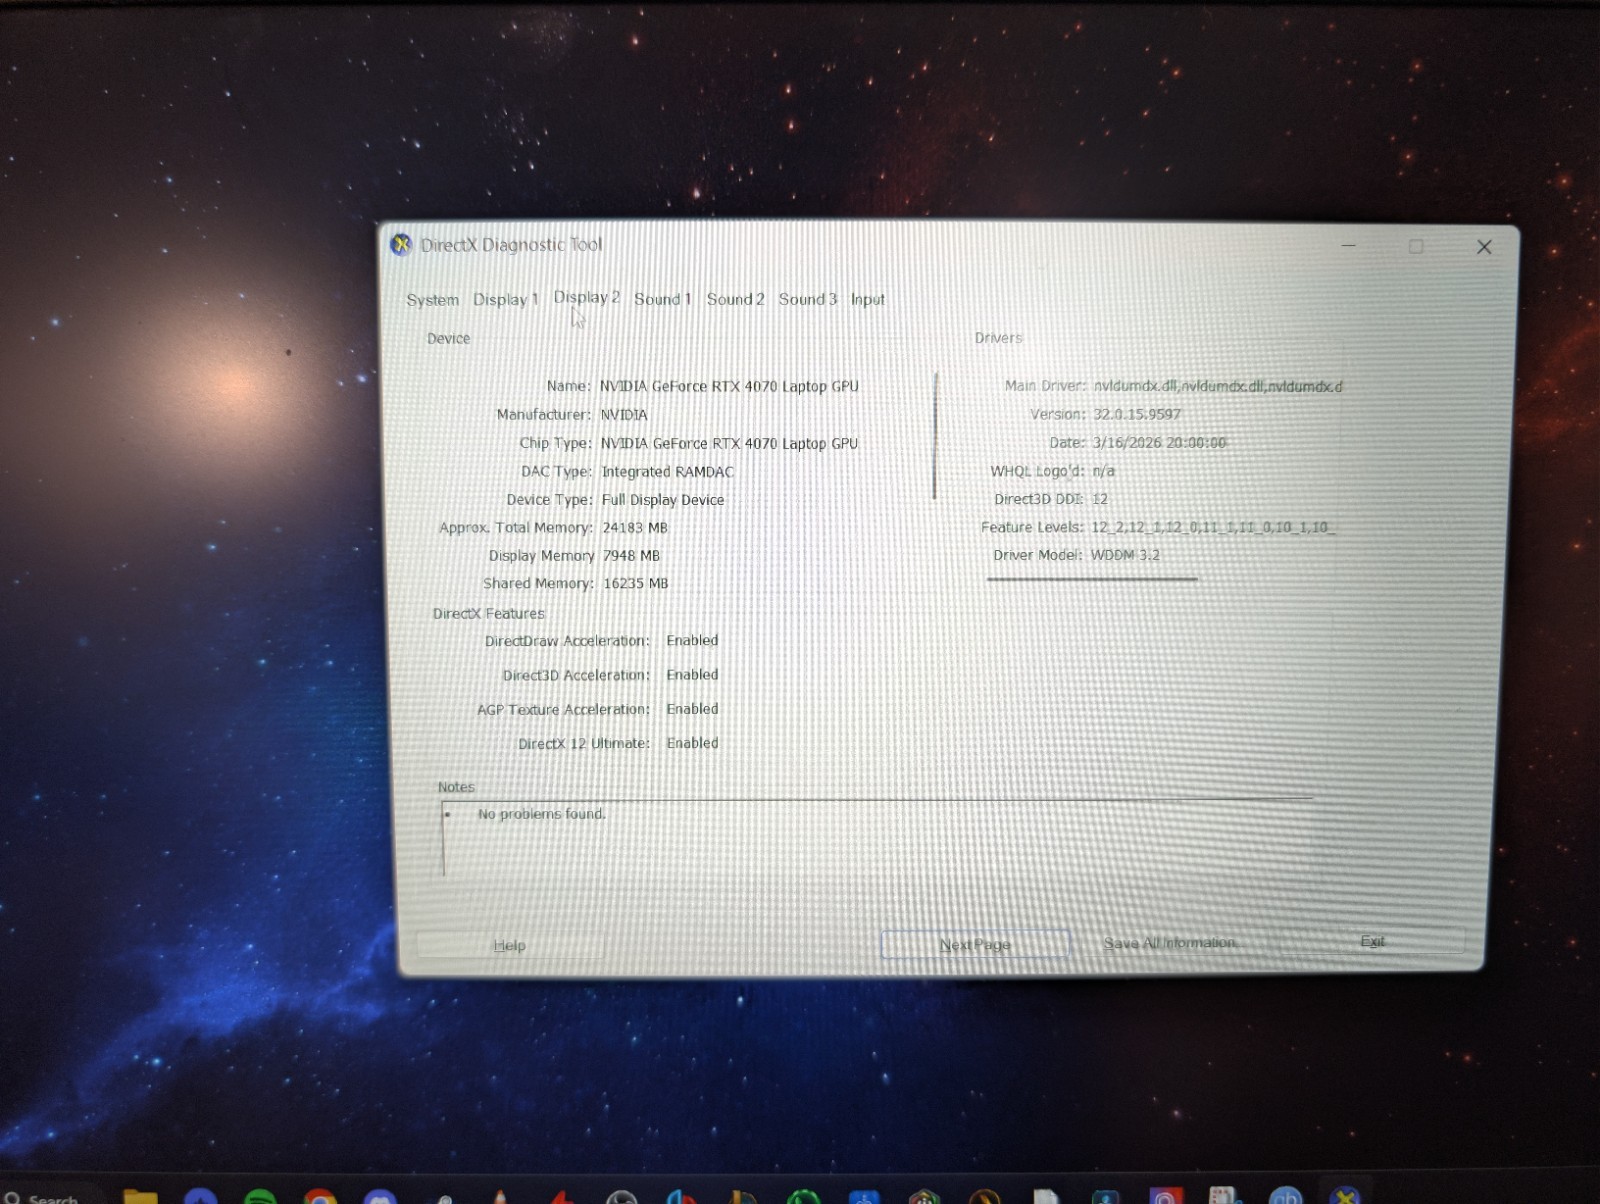Viewport: 1600px width, 1204px height.
Task: Go to the Sound 3 tab
Action: [x=807, y=299]
